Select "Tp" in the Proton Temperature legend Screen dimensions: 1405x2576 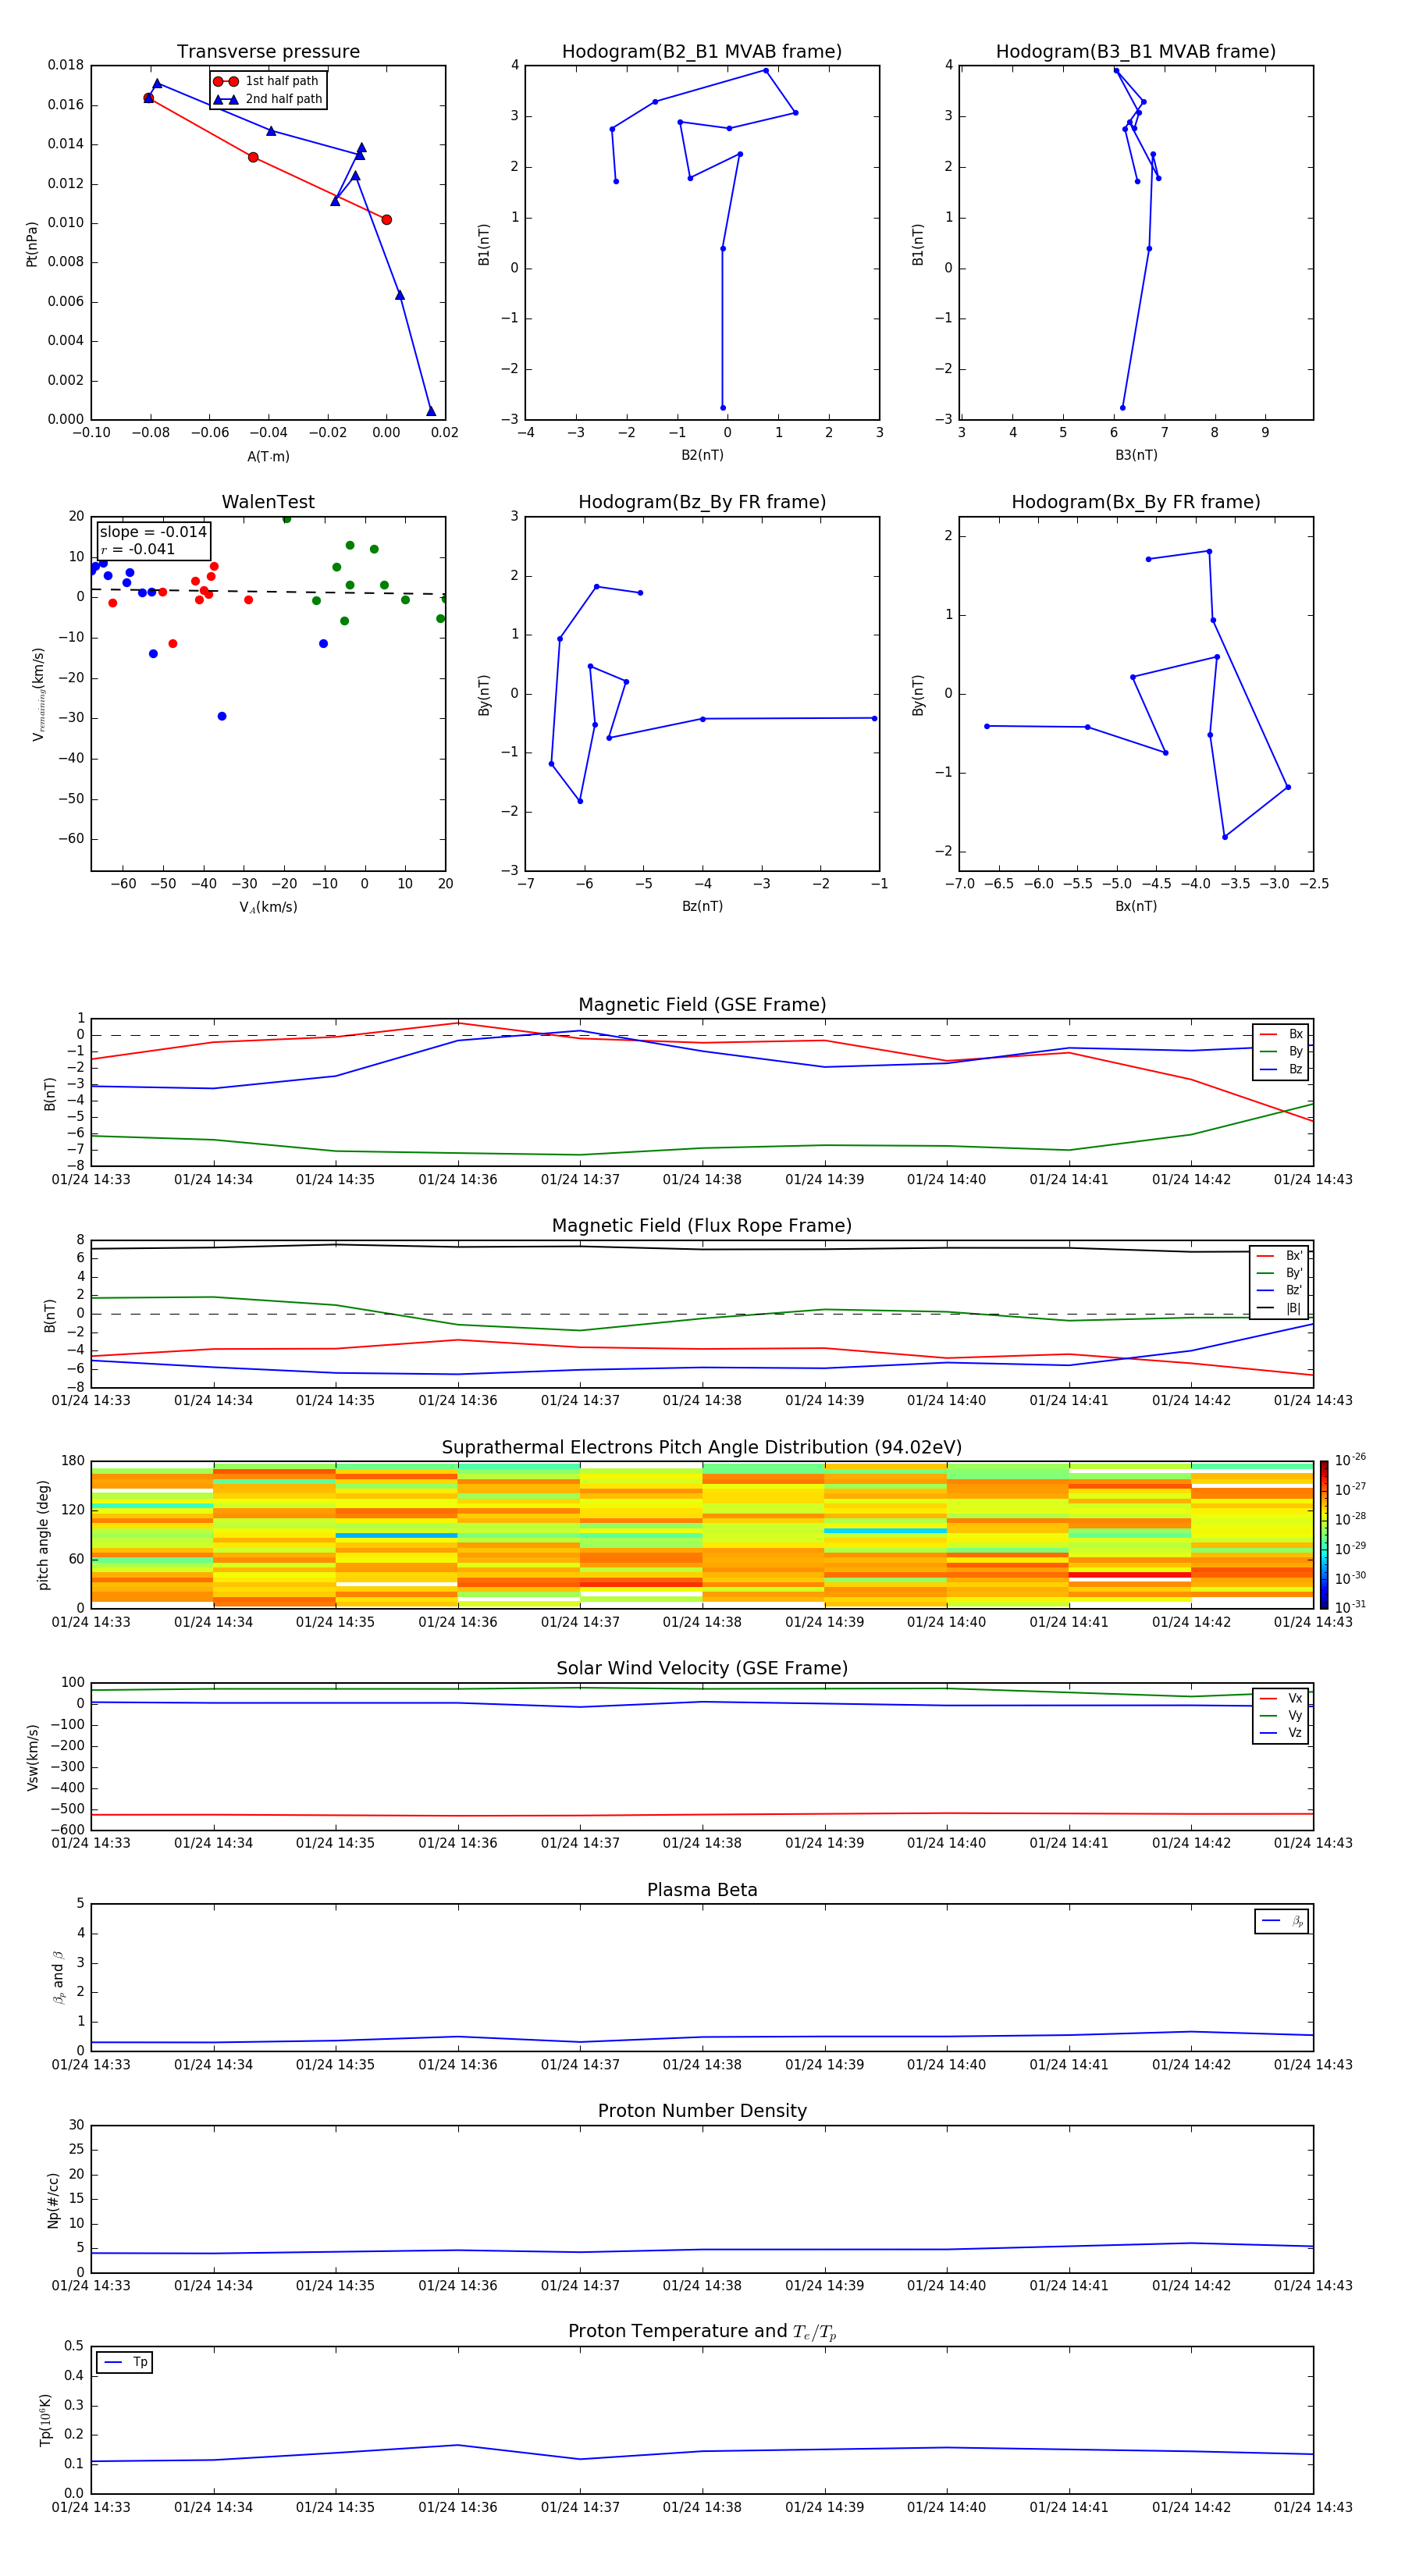click(x=125, y=2362)
